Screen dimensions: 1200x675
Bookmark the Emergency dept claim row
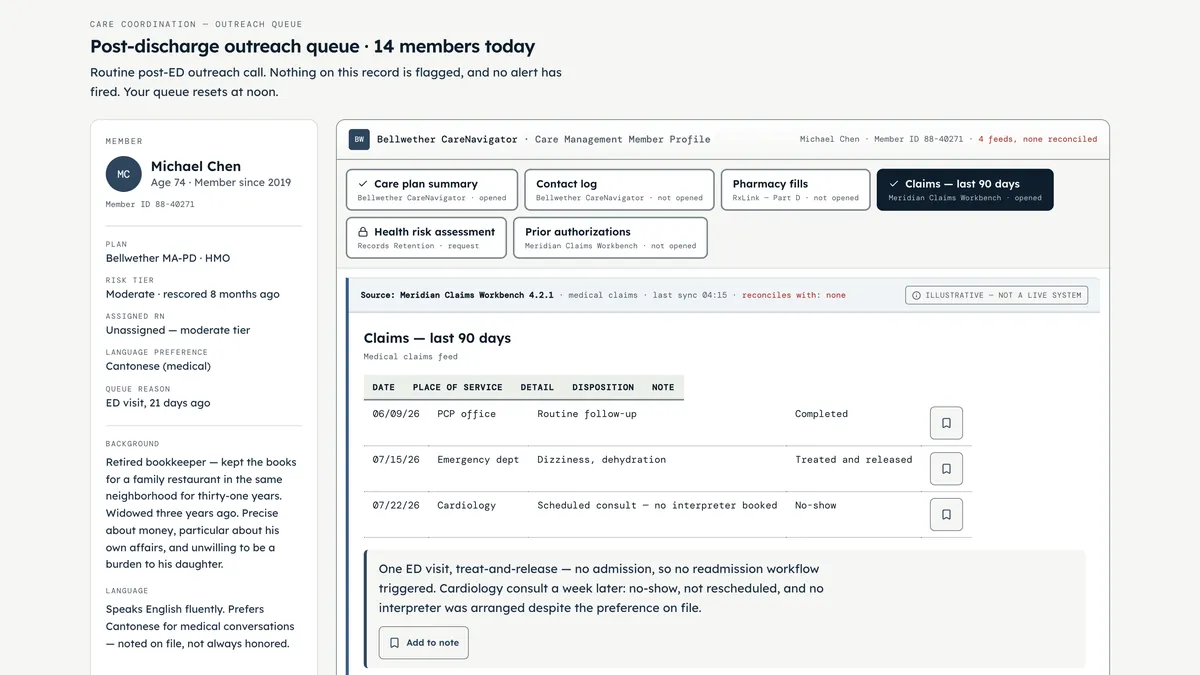[x=946, y=468]
